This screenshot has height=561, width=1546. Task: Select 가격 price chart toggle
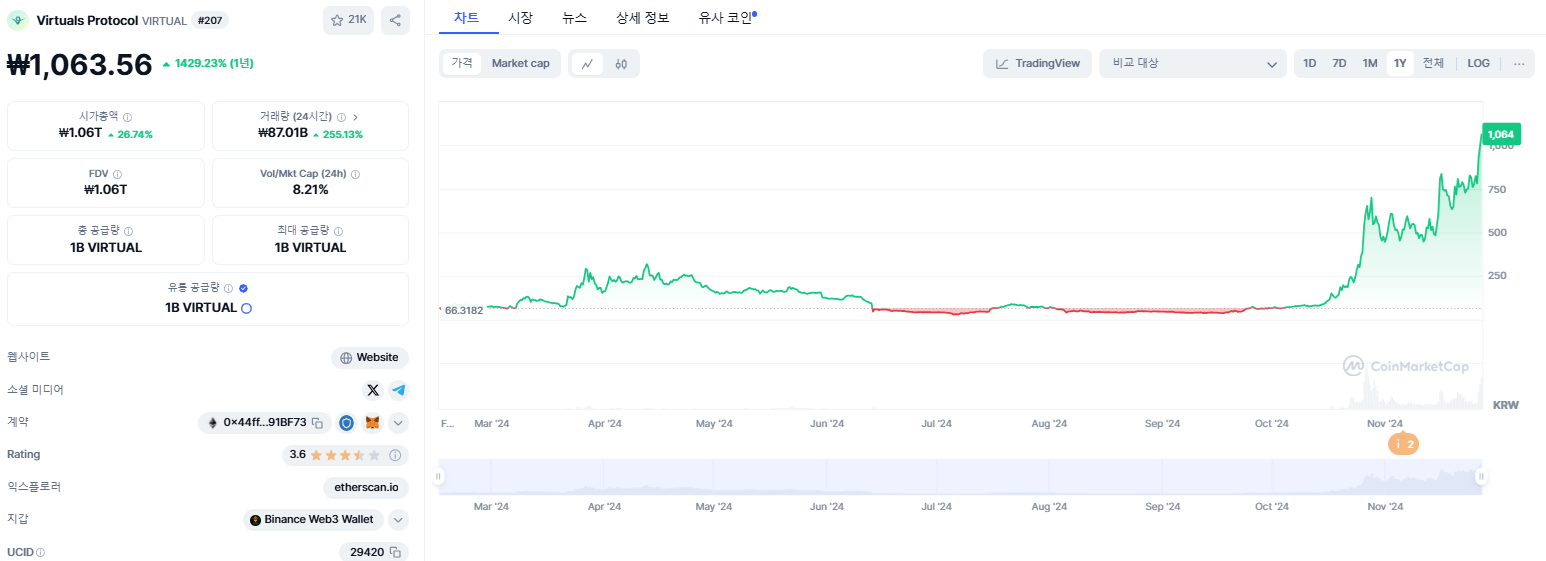tap(462, 63)
